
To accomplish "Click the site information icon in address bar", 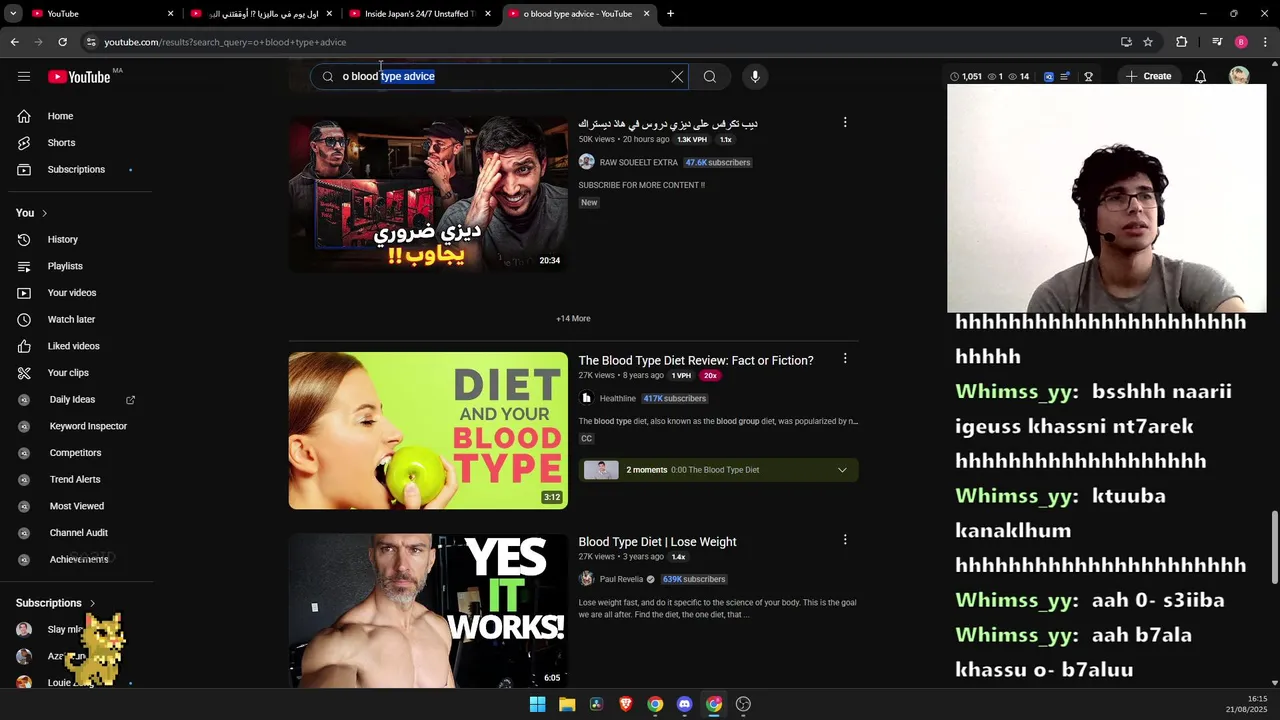I will [x=91, y=42].
